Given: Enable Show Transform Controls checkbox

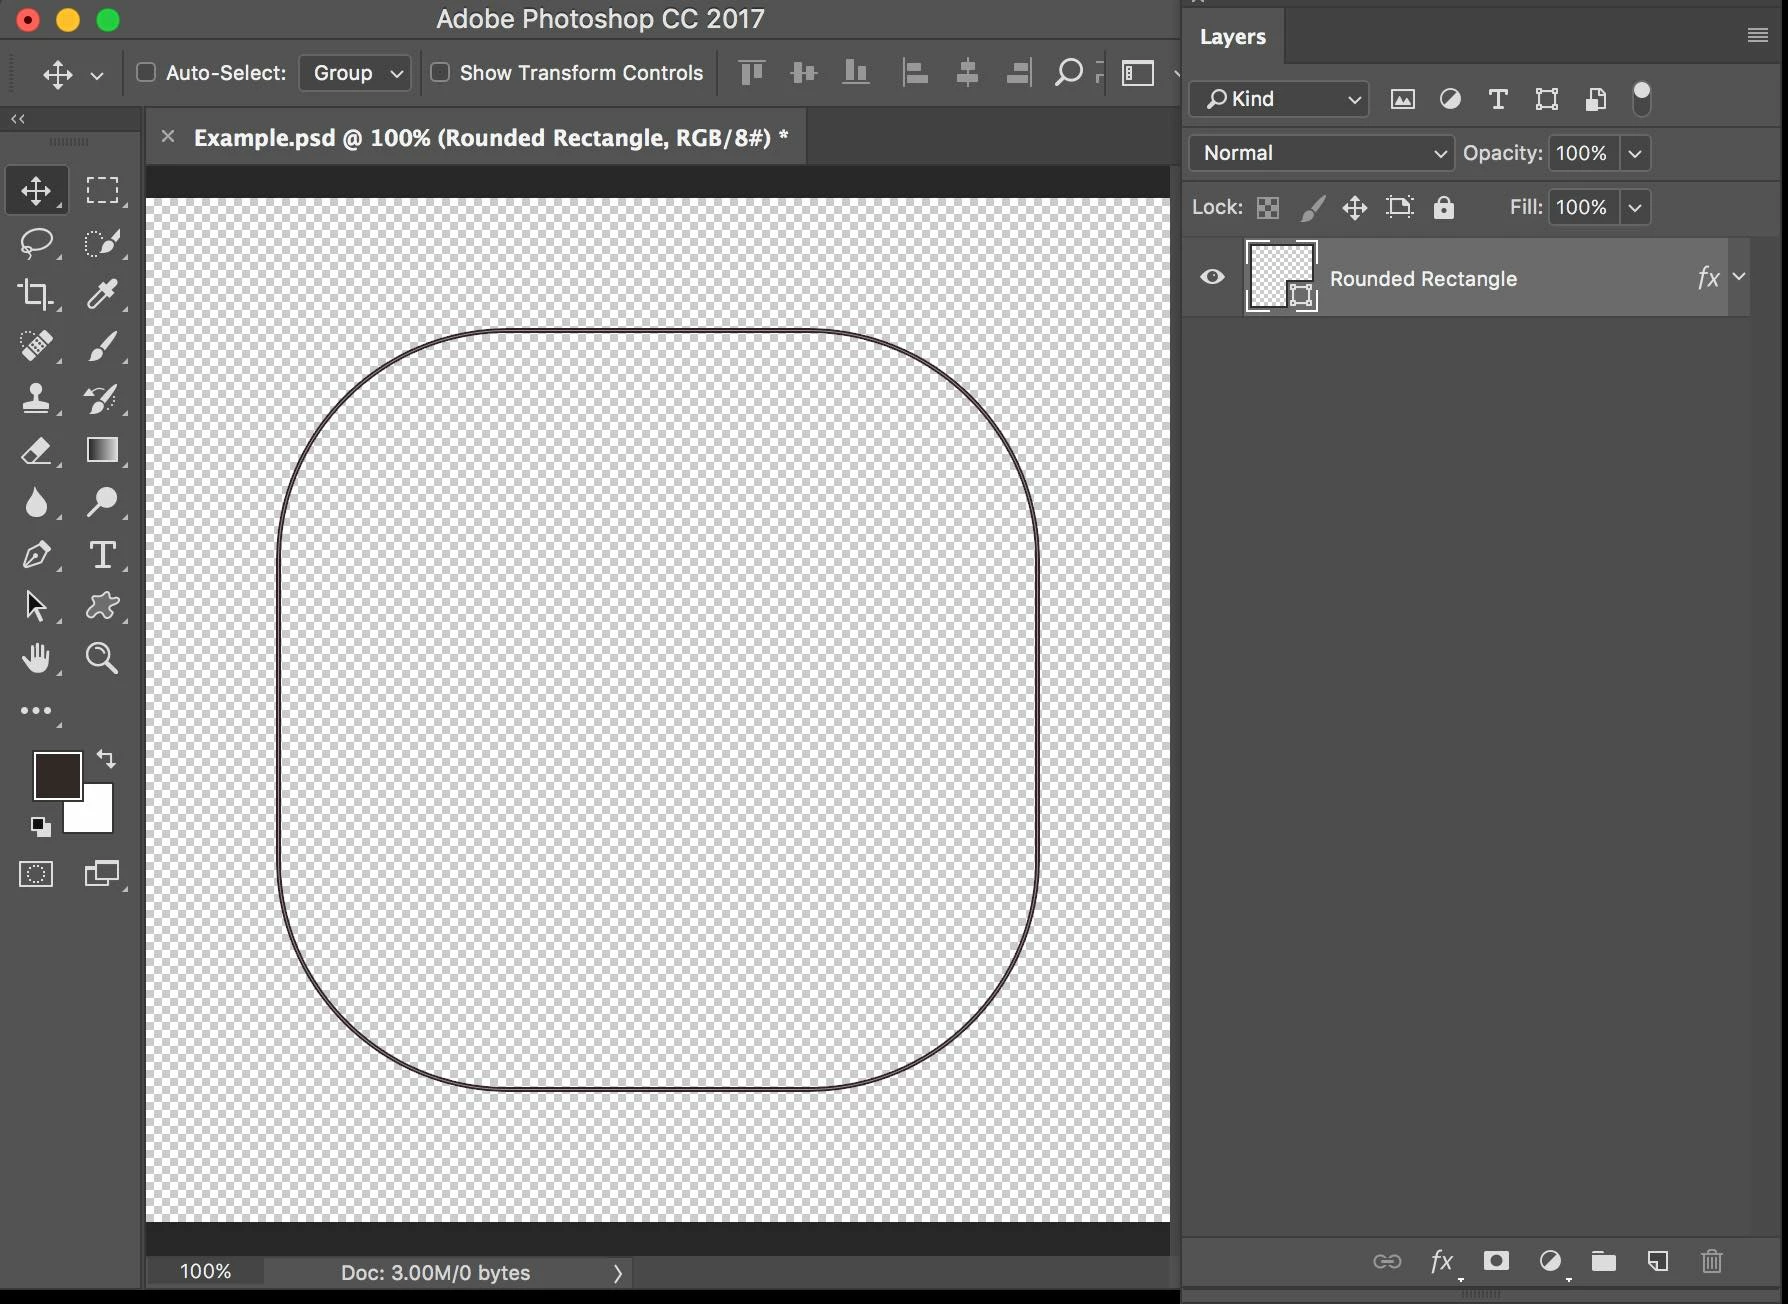Looking at the screenshot, I should click(440, 72).
